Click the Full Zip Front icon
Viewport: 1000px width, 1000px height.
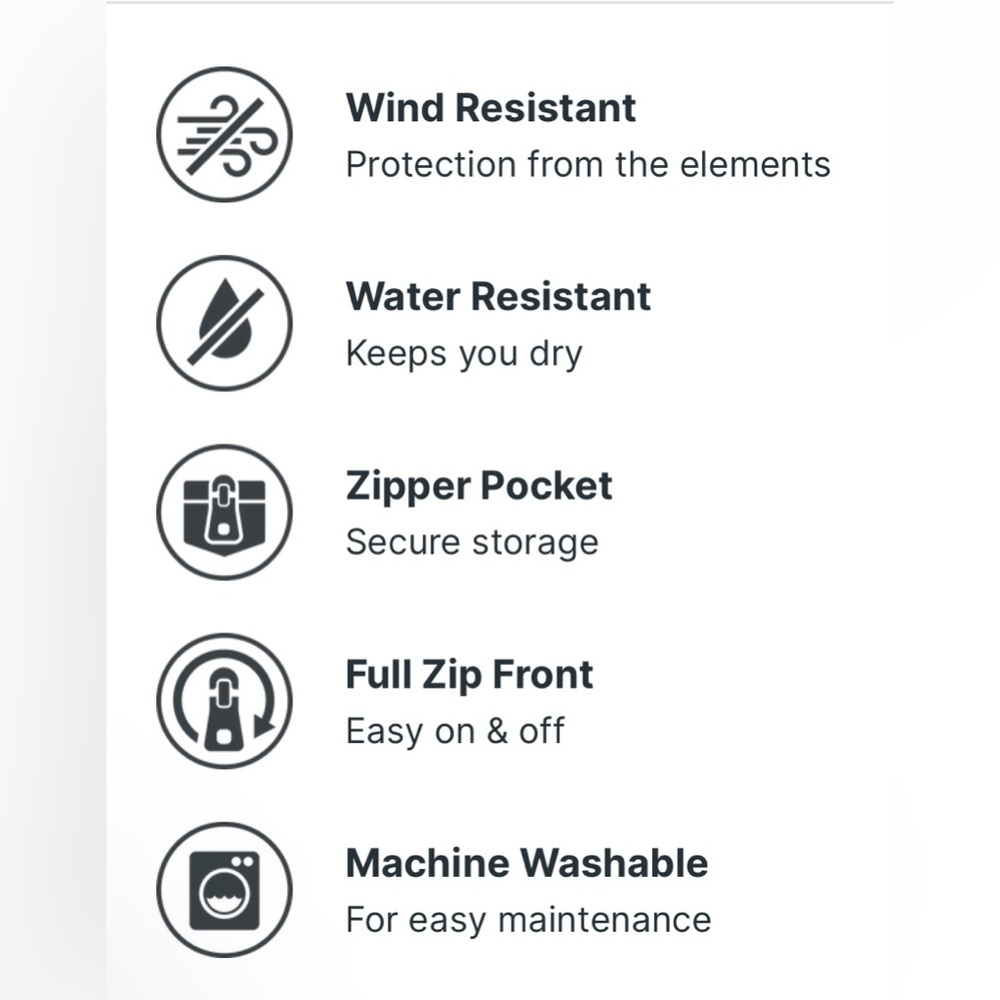click(225, 701)
